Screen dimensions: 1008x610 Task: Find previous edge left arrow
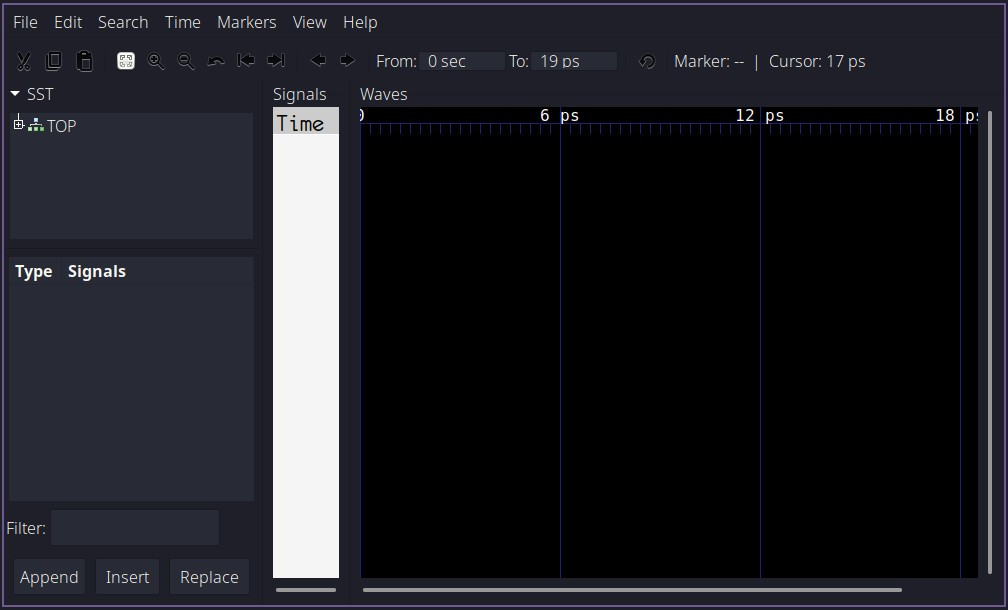click(x=318, y=60)
